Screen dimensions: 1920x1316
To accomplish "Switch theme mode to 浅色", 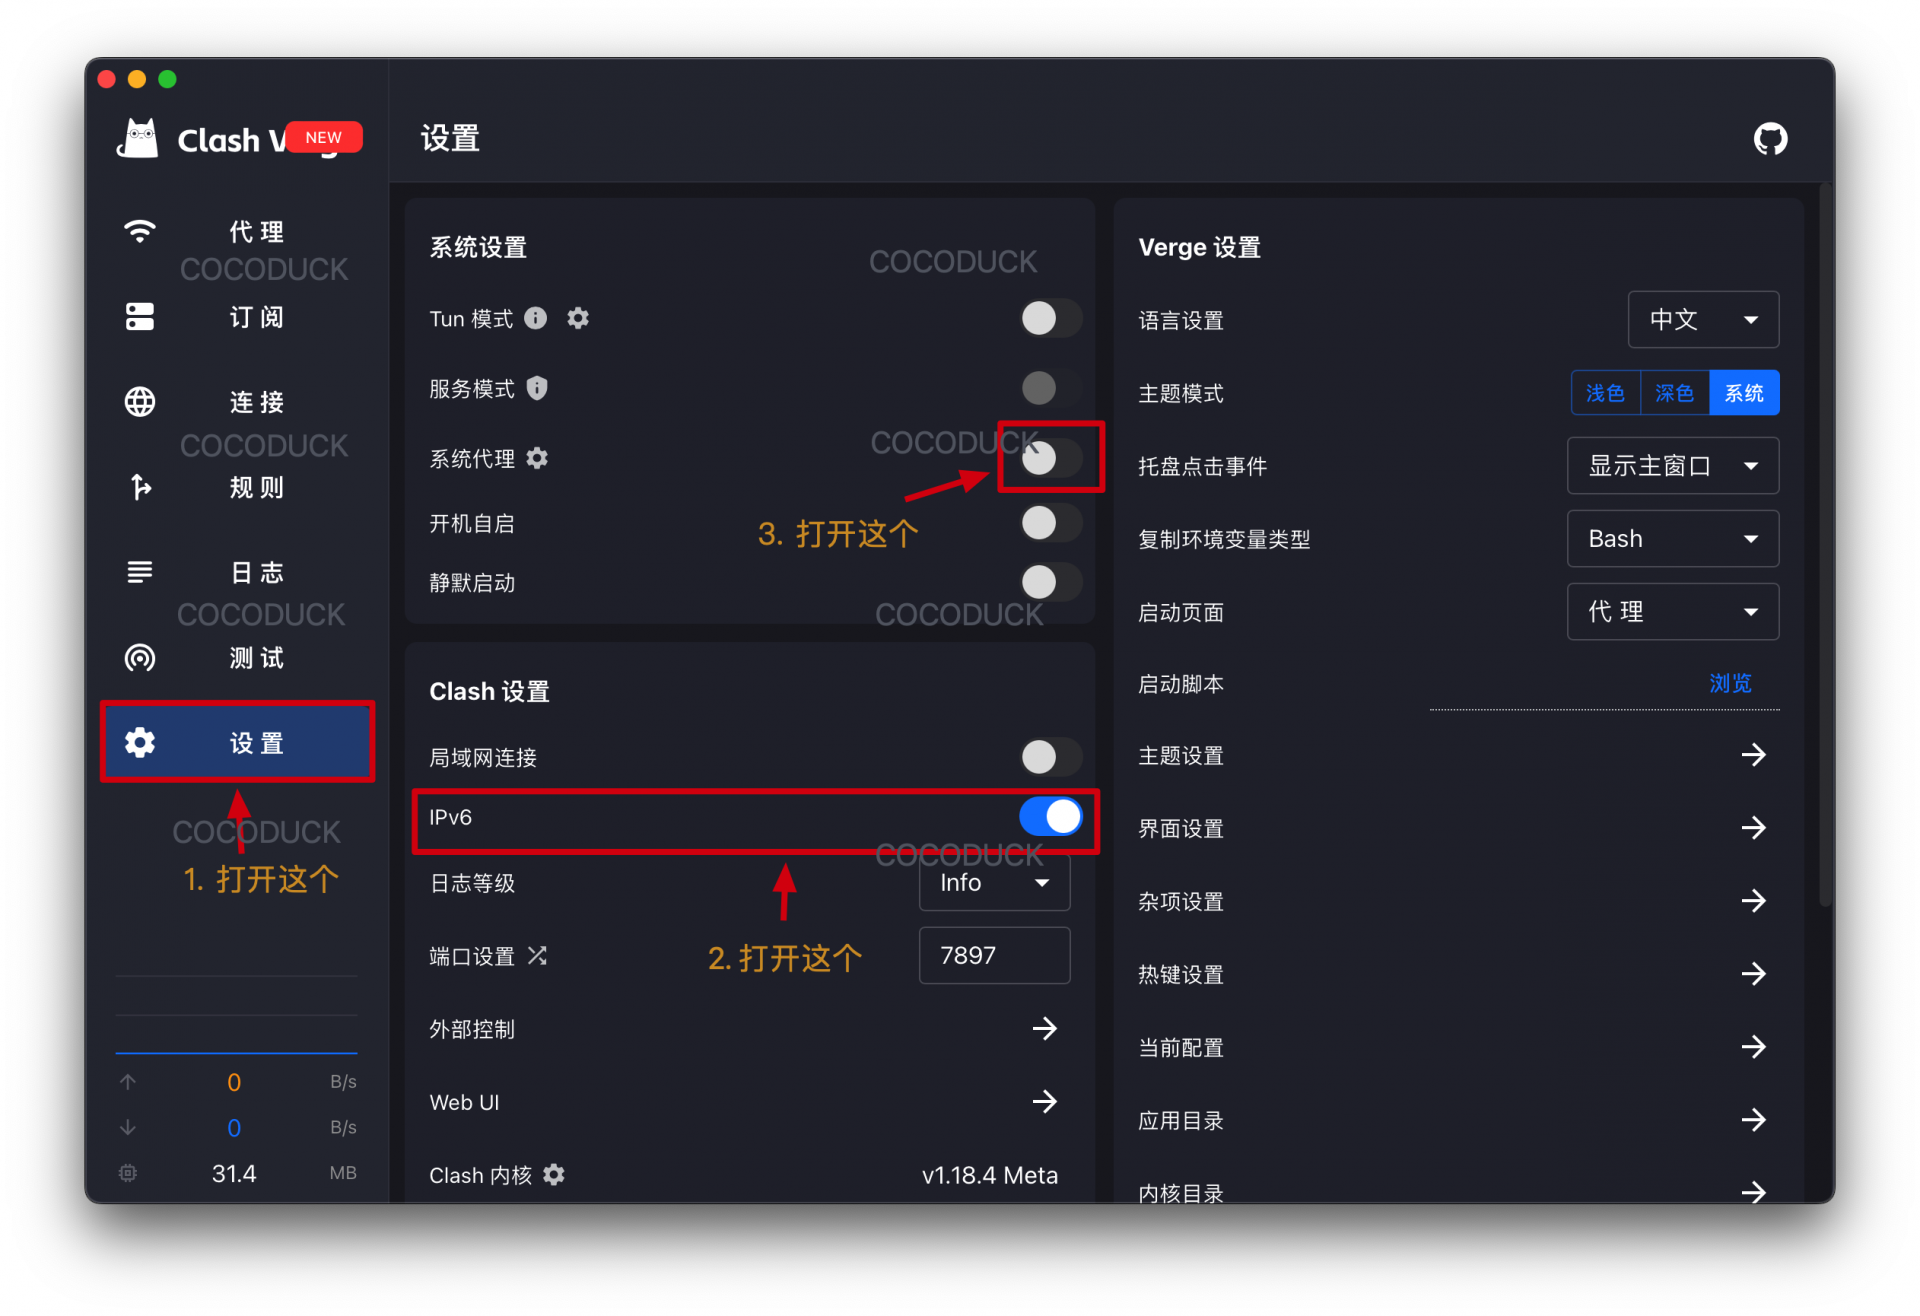I will click(x=1605, y=392).
